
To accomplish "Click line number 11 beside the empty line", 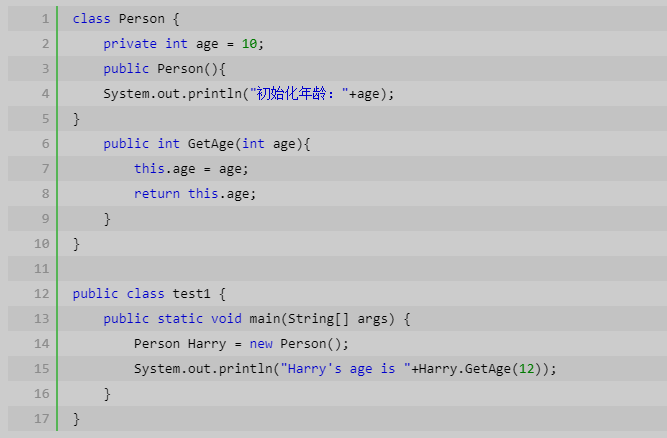I will [x=41, y=269].
